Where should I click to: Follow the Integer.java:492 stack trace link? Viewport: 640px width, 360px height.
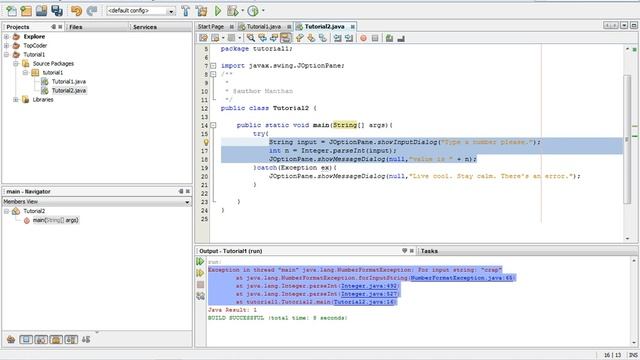point(369,286)
